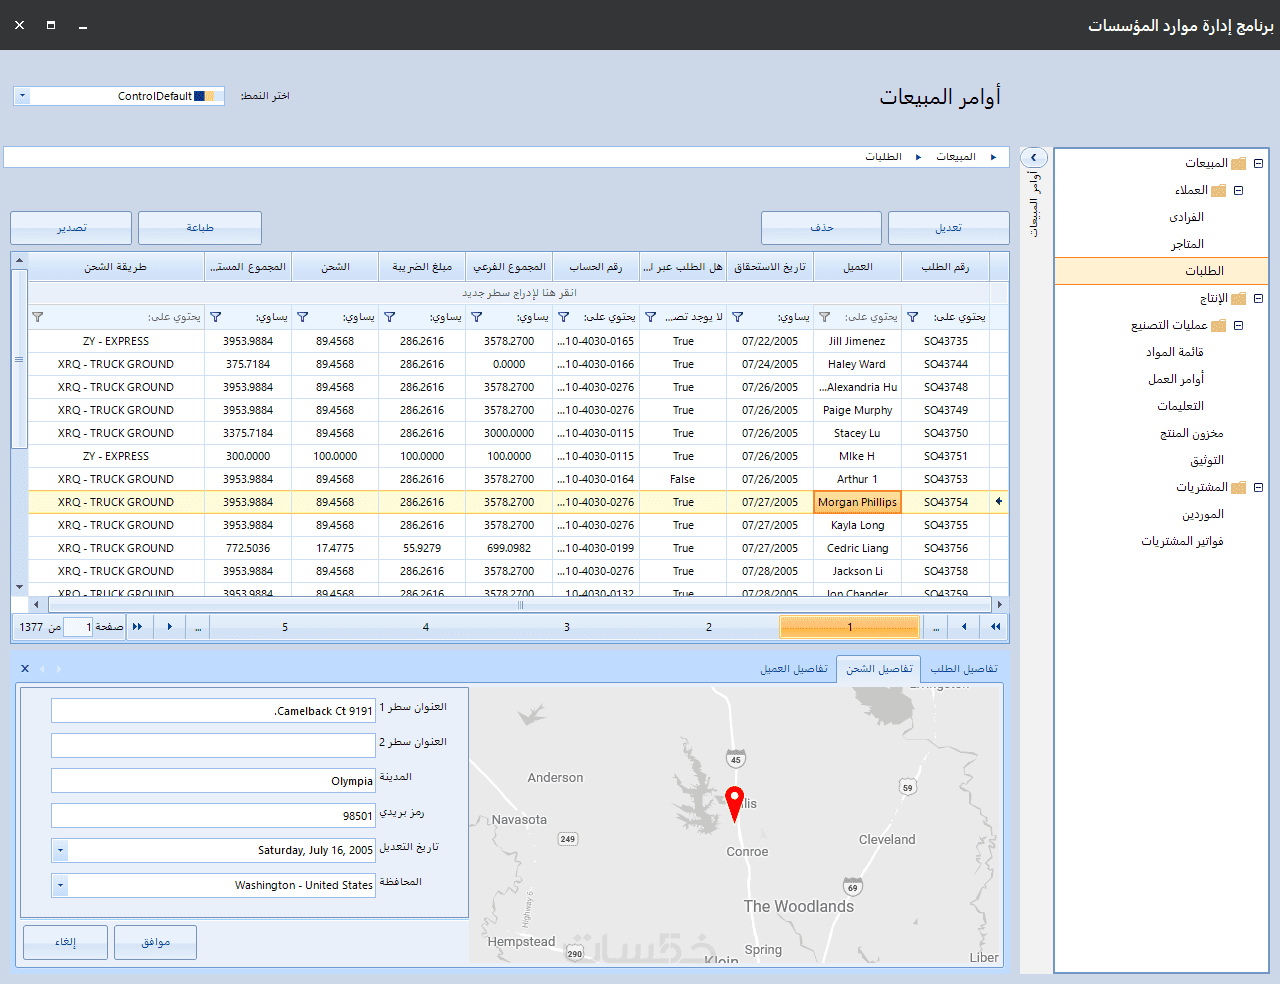Select أوامر العمل in the navigation tree
The width and height of the screenshot is (1280, 984).
click(x=1176, y=379)
